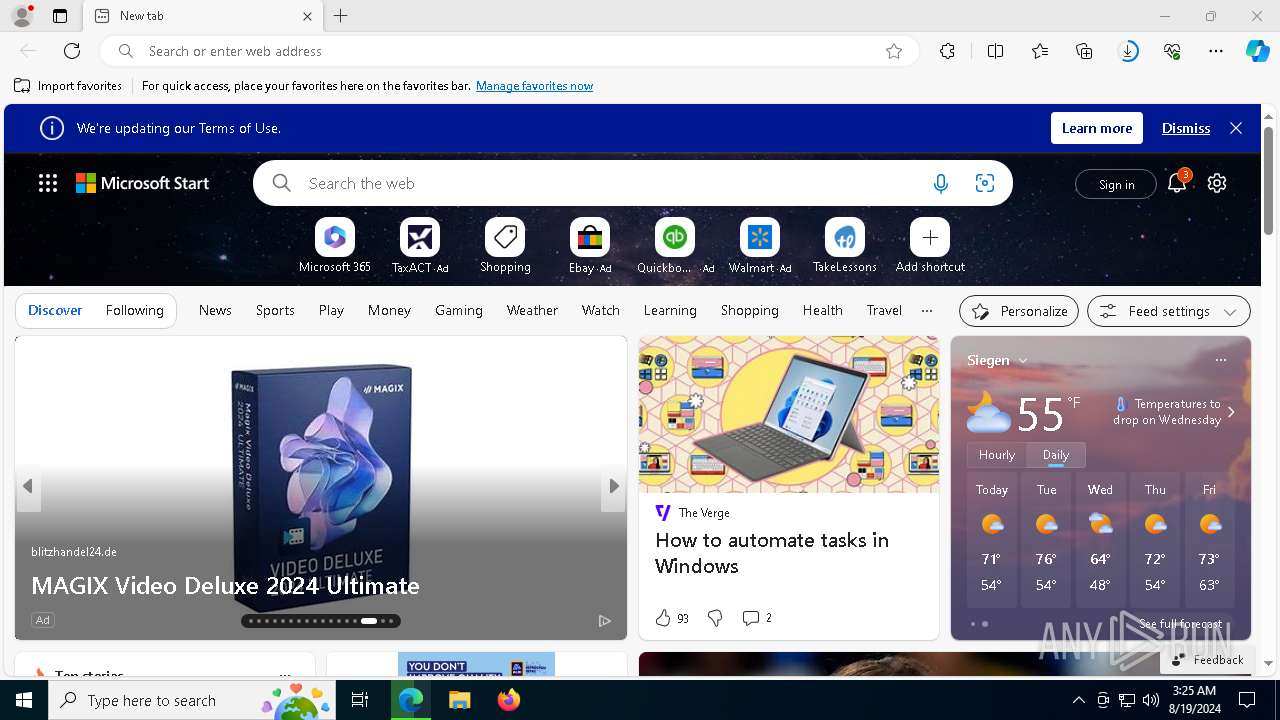The height and width of the screenshot is (720, 1280).
Task: Go to next carousel slide
Action: coord(613,486)
